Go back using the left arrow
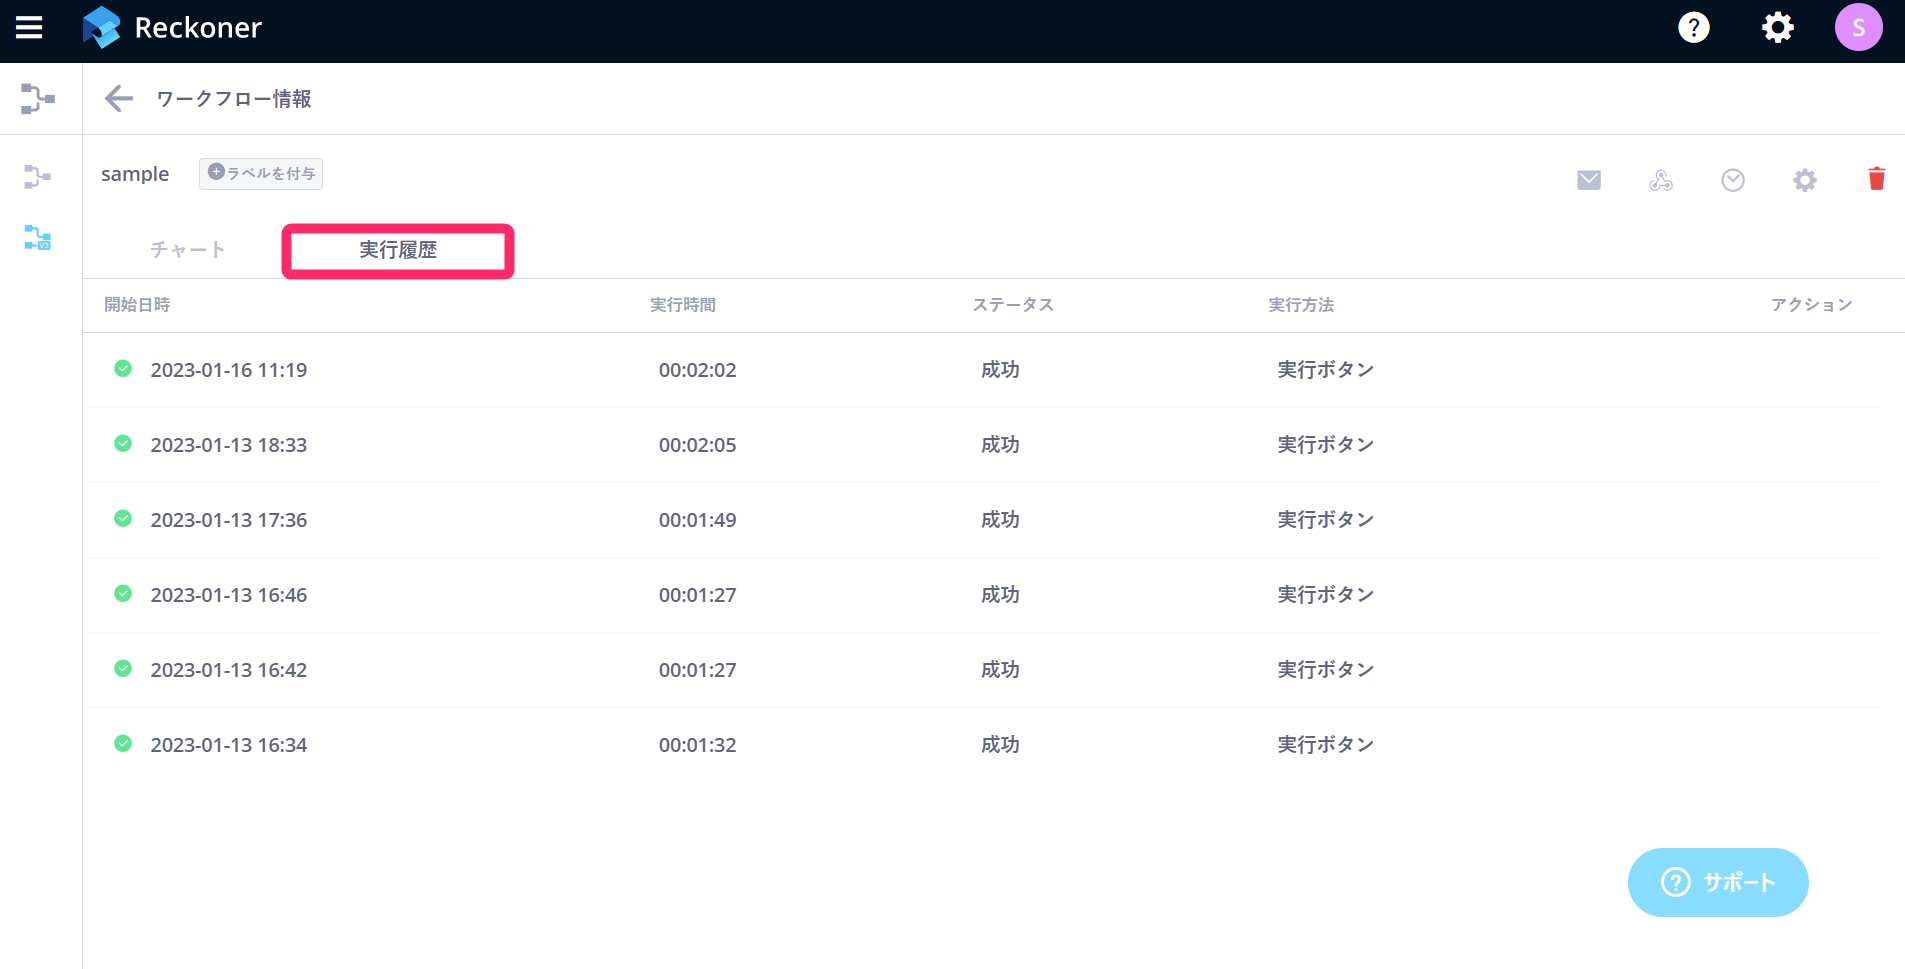This screenshot has height=969, width=1905. (119, 98)
